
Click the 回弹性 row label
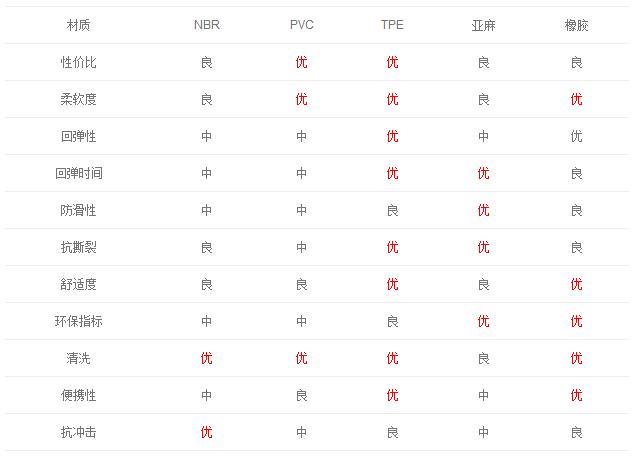tap(78, 136)
